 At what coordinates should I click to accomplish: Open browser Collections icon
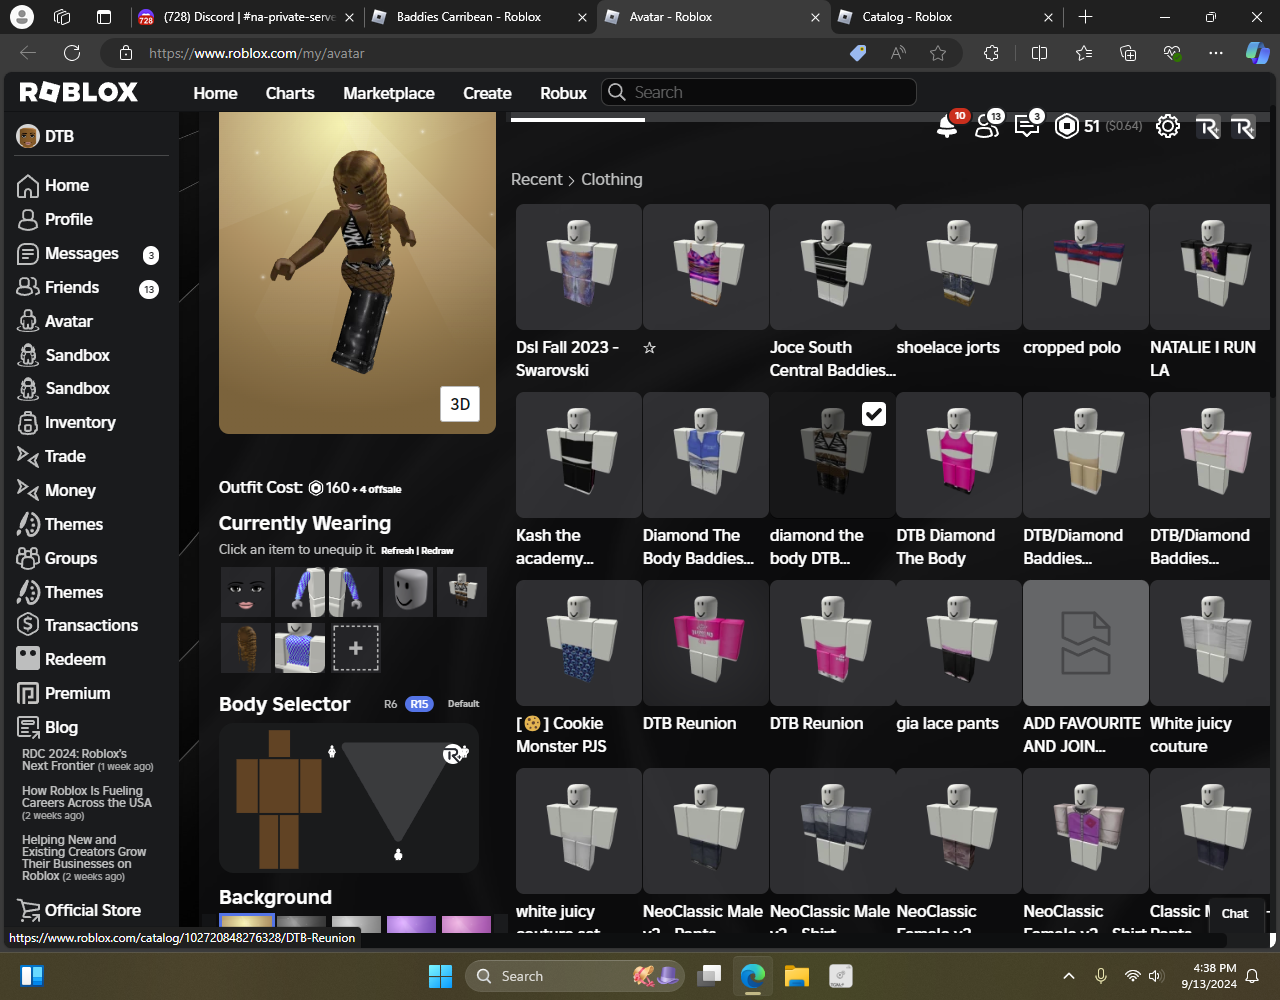(1128, 53)
